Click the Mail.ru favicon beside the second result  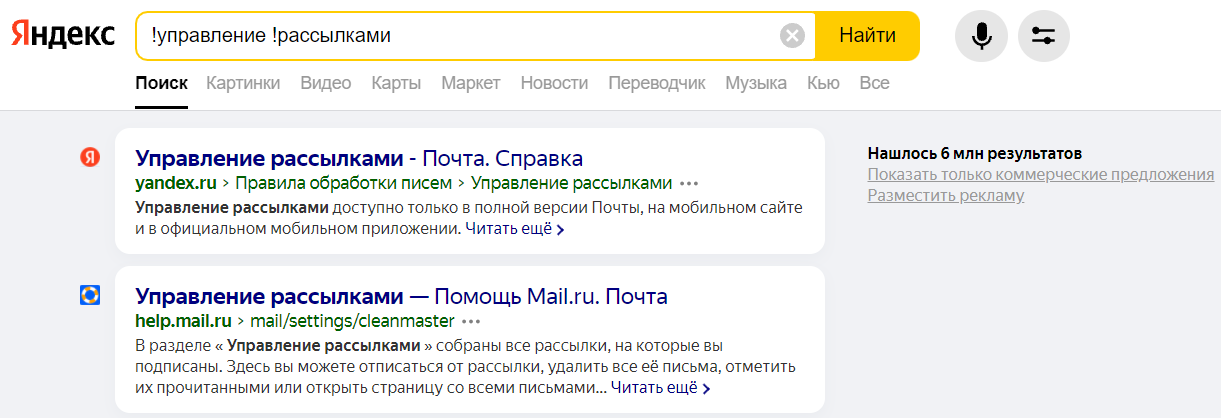coord(90,295)
